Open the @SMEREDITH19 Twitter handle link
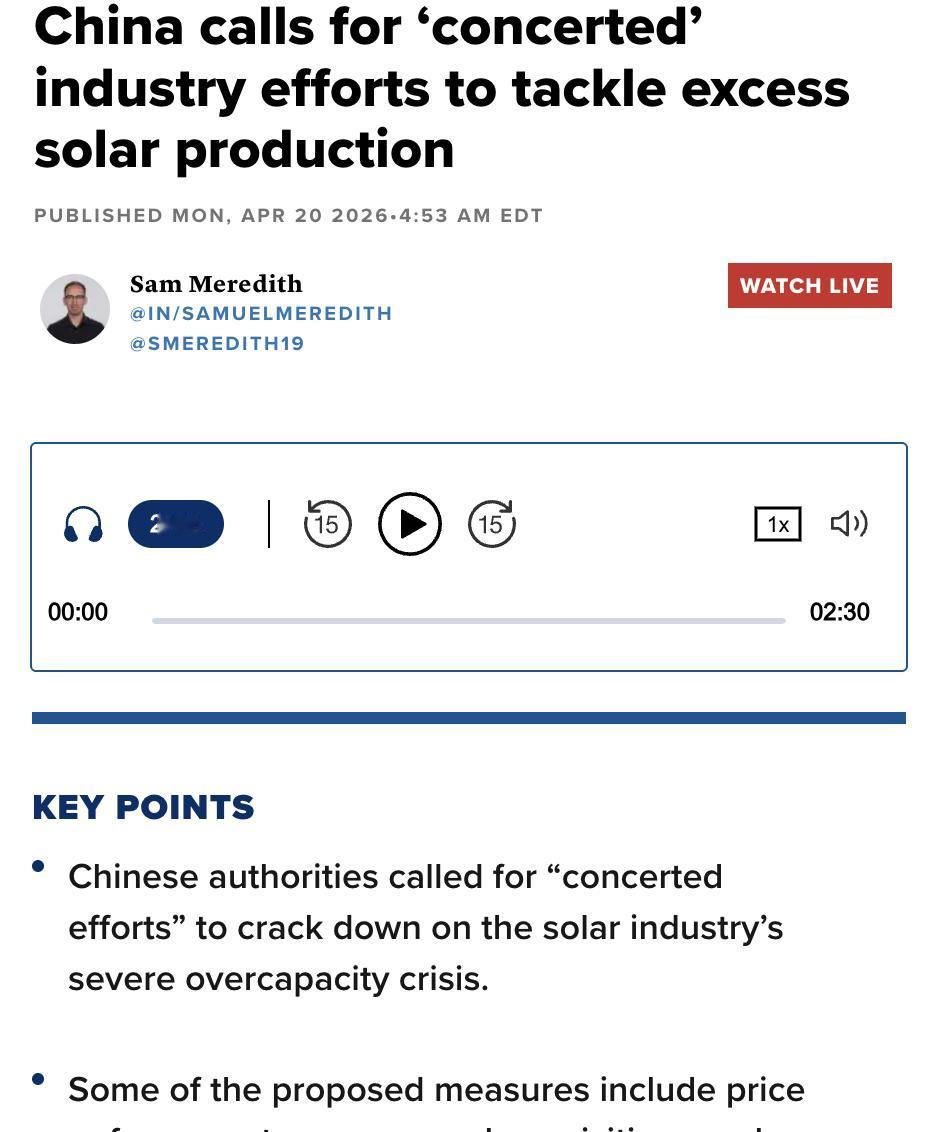932x1132 pixels. click(217, 344)
